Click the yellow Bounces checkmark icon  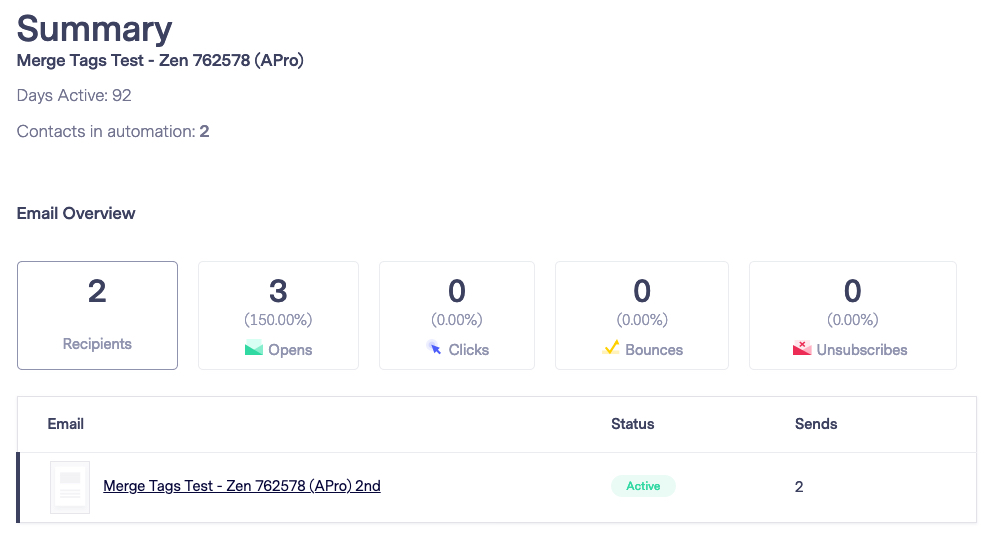(611, 347)
